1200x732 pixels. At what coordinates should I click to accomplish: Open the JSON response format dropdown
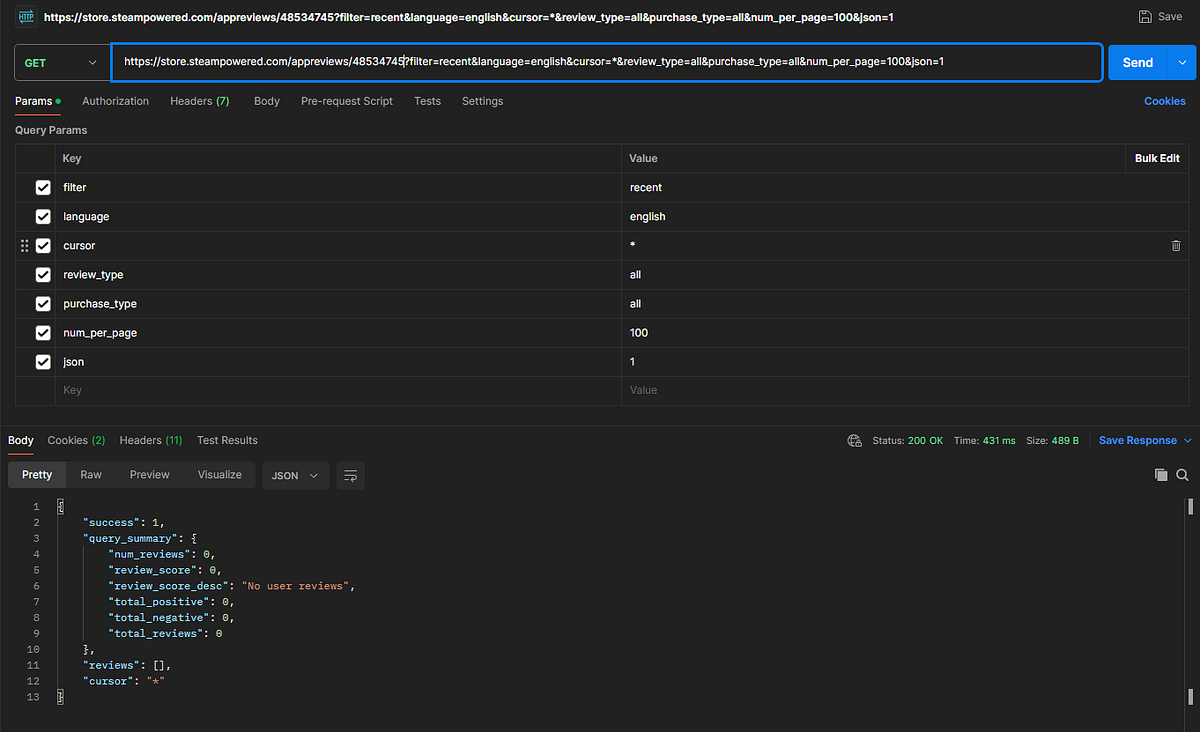click(295, 474)
